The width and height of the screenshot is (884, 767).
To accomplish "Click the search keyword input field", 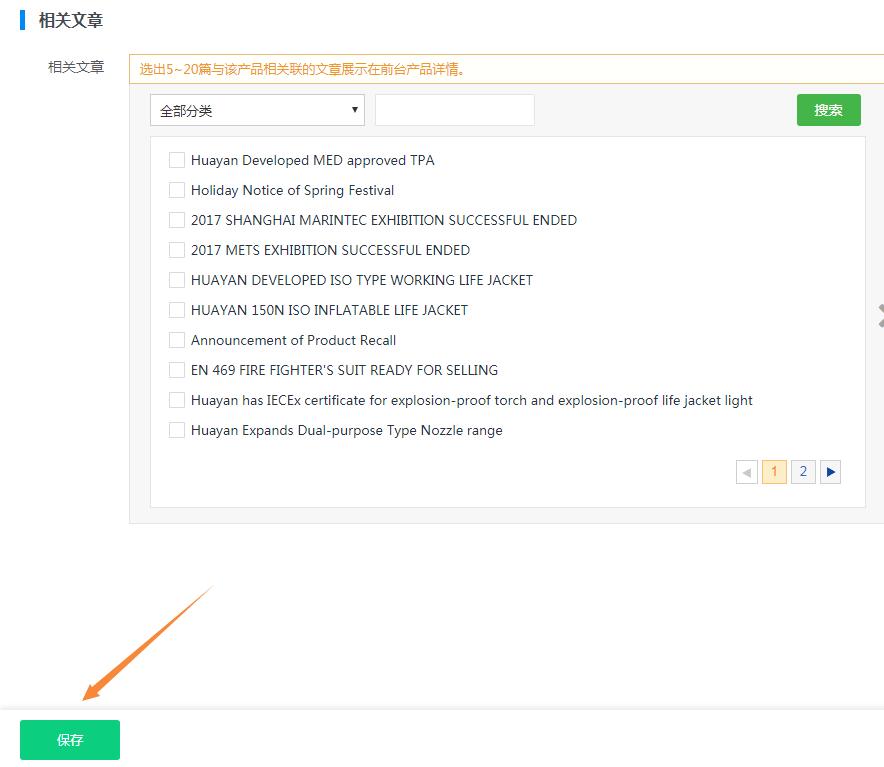I will pos(455,111).
